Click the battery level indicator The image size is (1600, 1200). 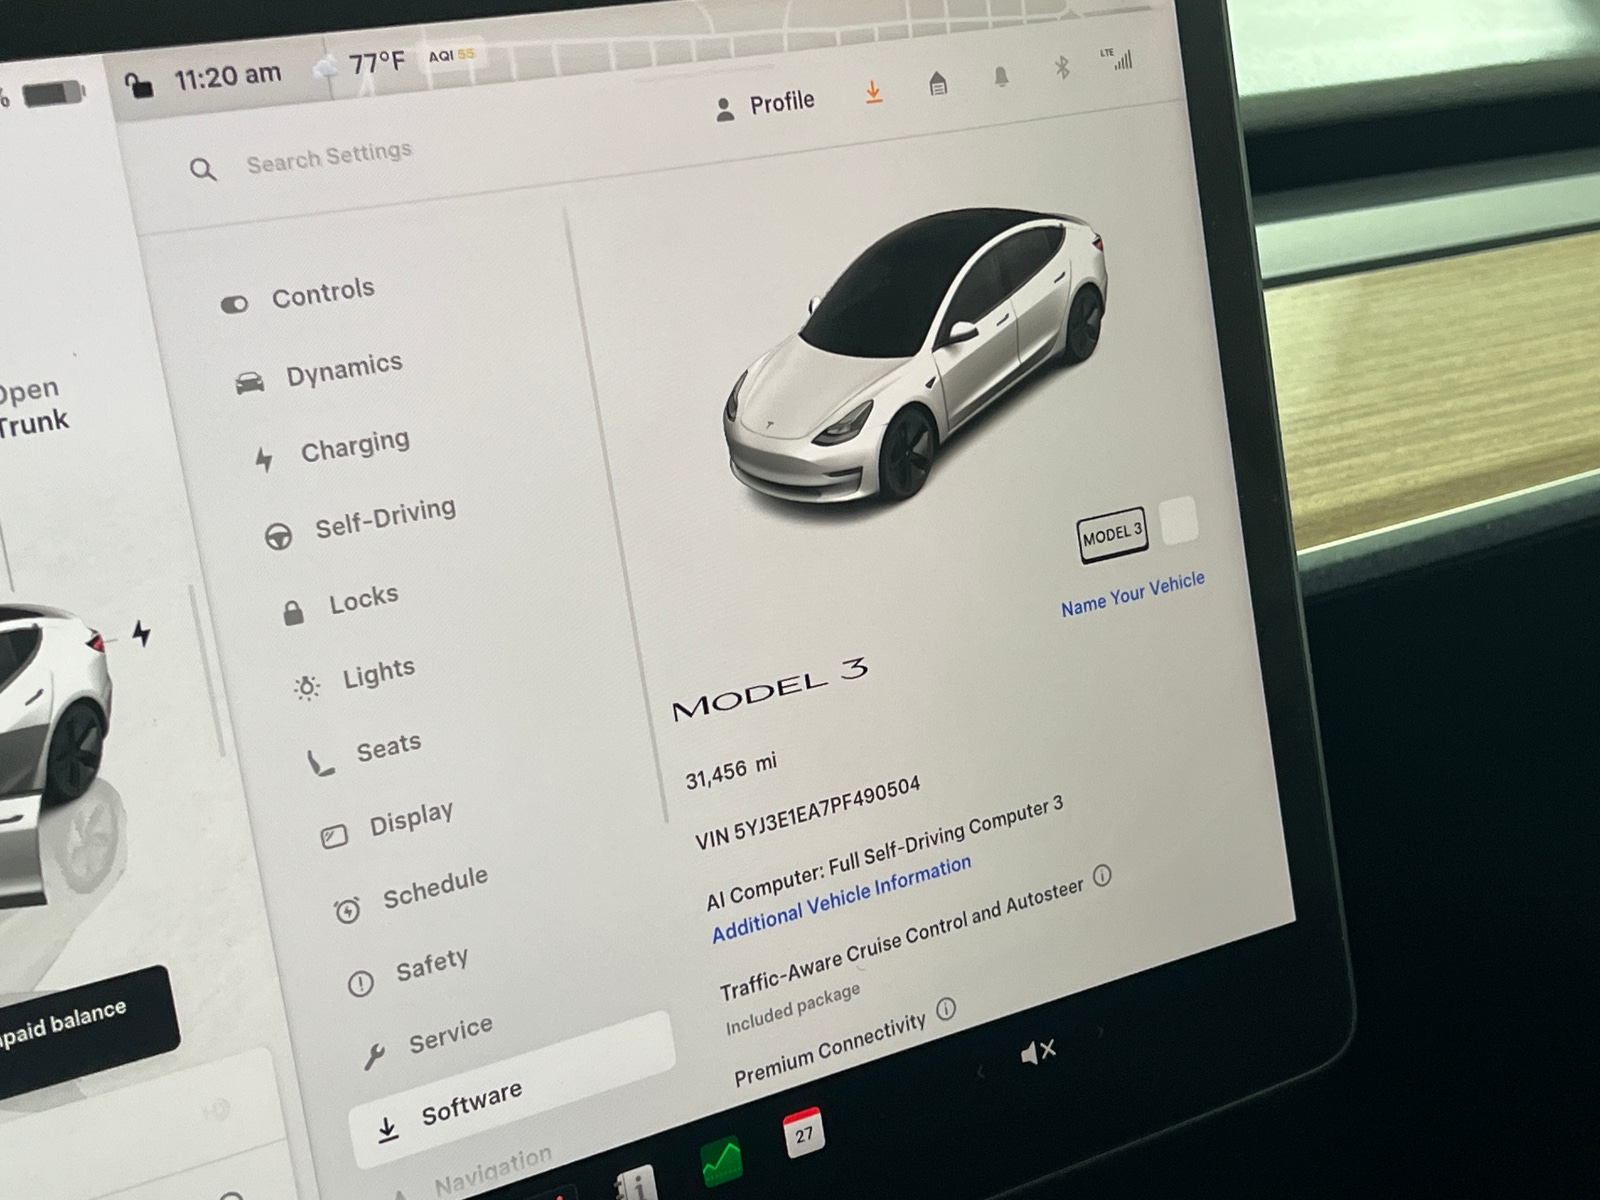[x=54, y=95]
